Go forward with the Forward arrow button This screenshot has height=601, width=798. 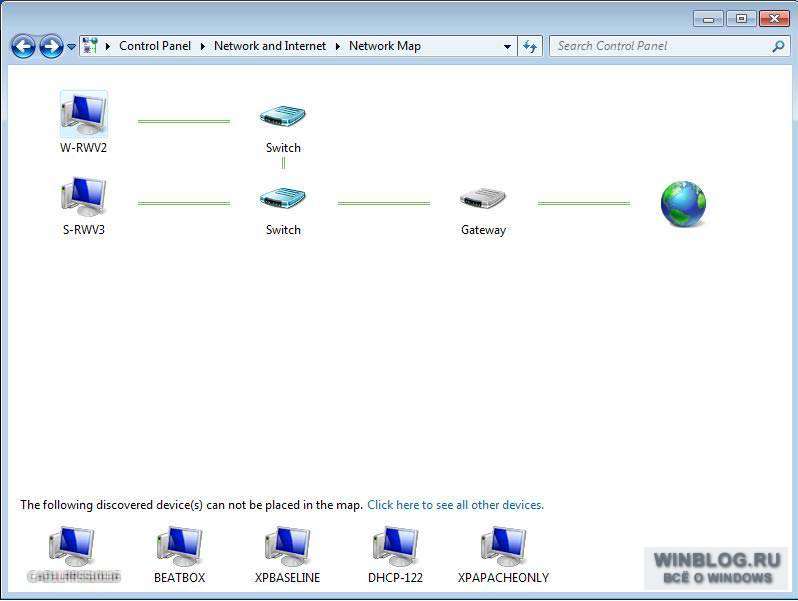click(51, 47)
